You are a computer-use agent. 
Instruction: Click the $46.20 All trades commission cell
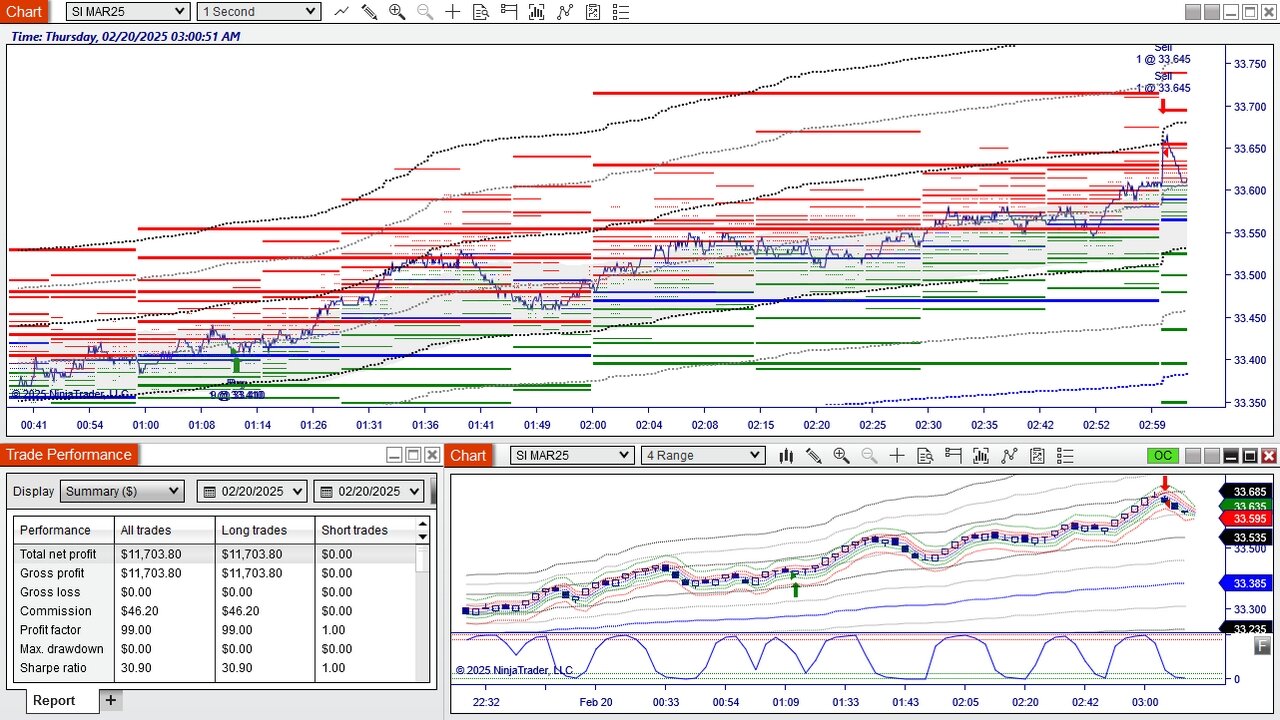(139, 611)
